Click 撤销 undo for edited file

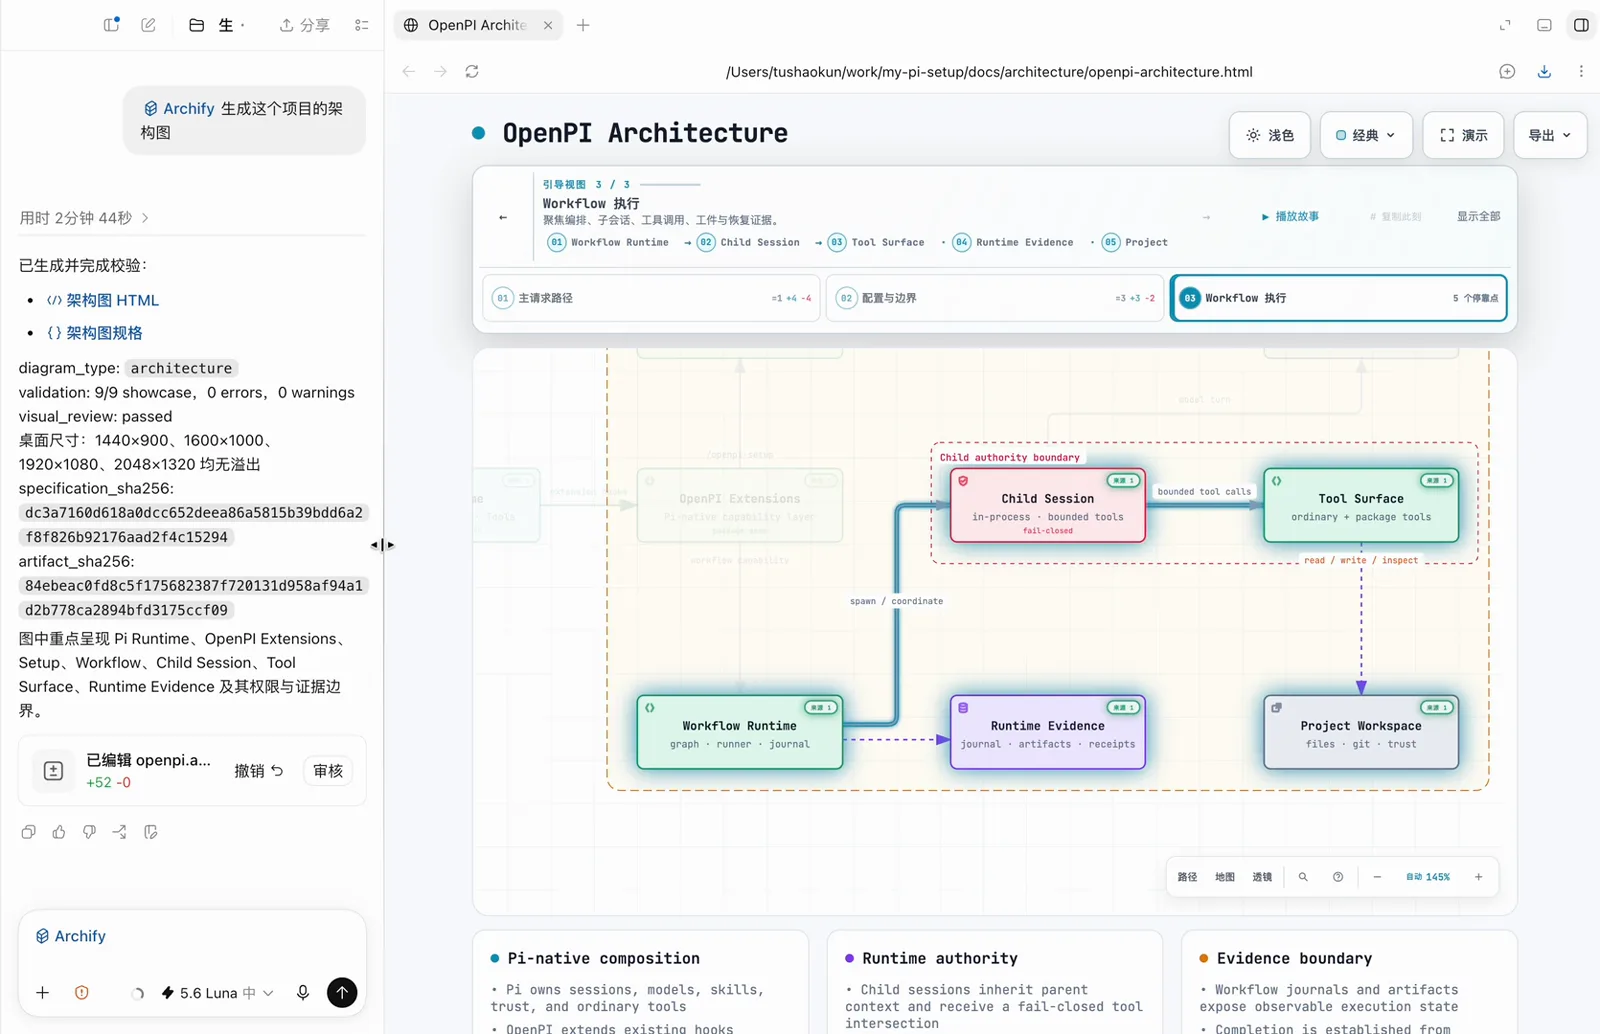tap(259, 771)
